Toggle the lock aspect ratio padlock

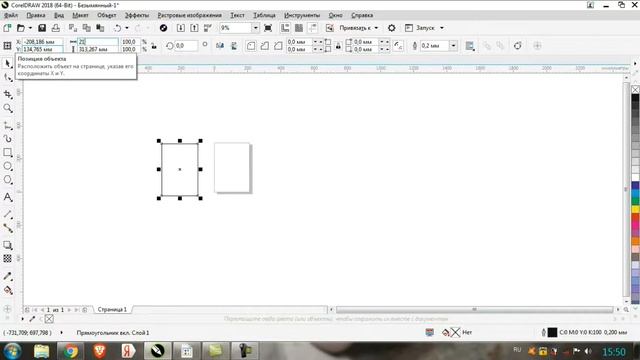point(154,46)
